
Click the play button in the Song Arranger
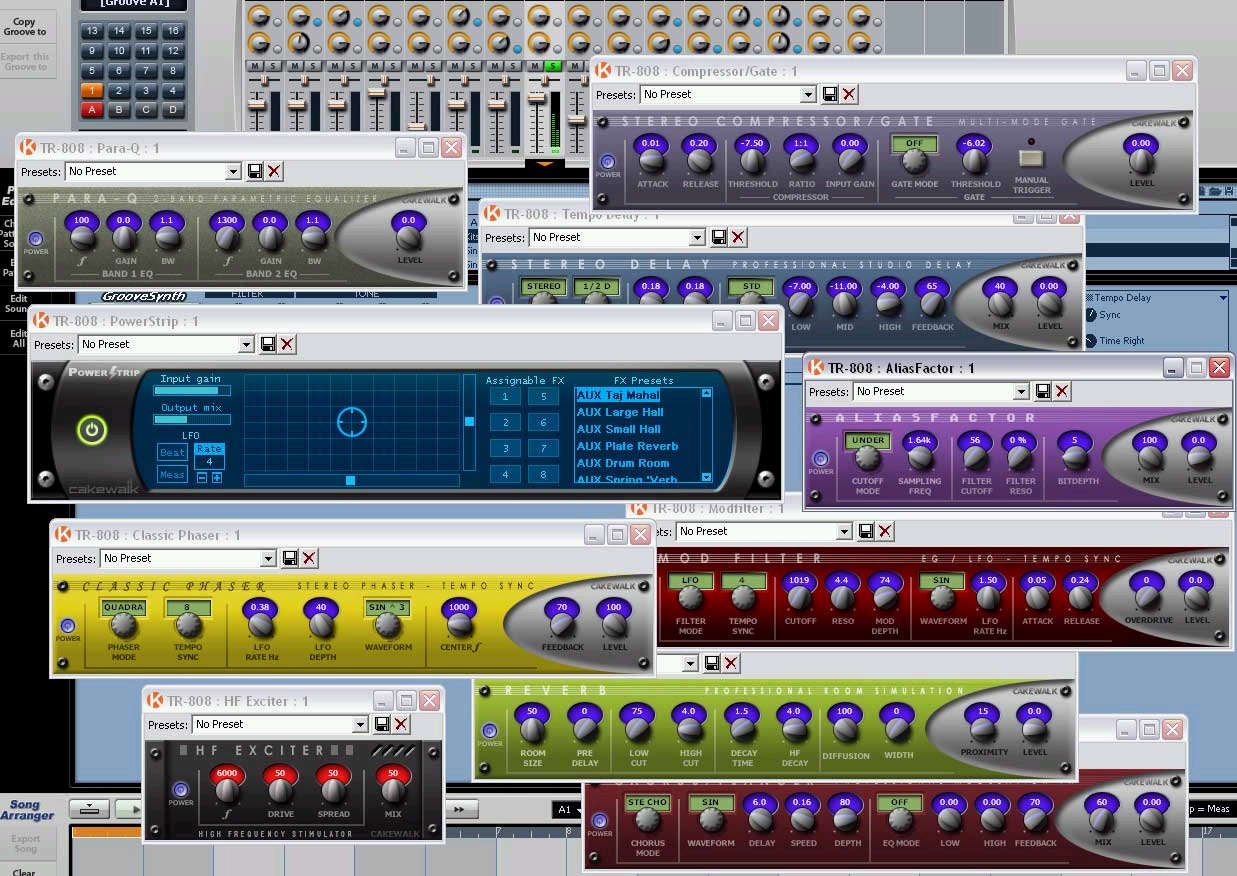pos(128,809)
